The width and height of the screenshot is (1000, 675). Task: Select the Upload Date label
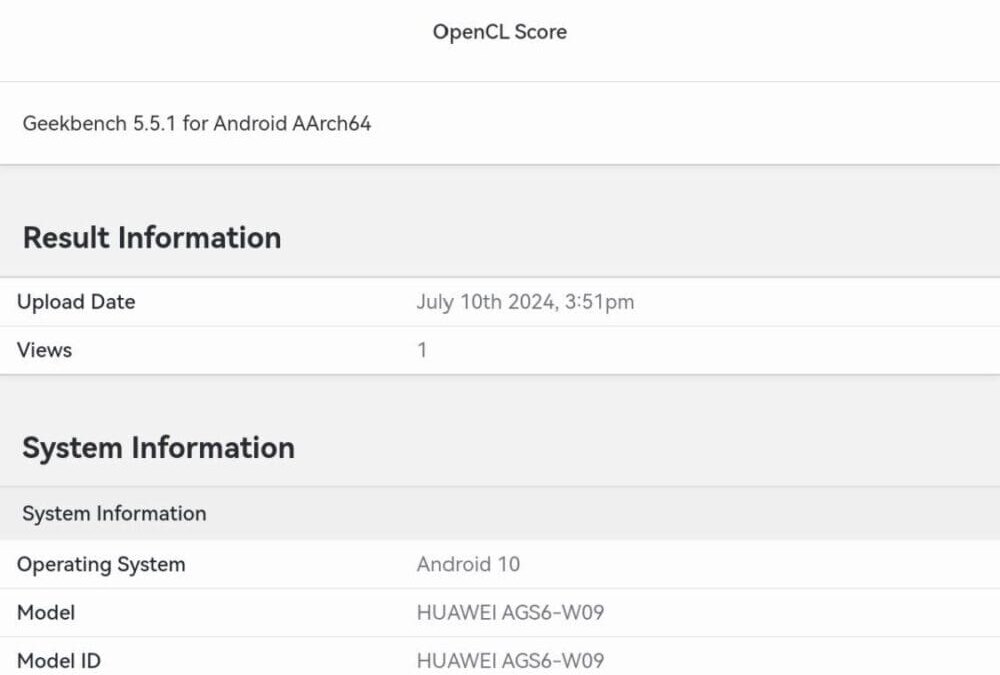coord(76,302)
